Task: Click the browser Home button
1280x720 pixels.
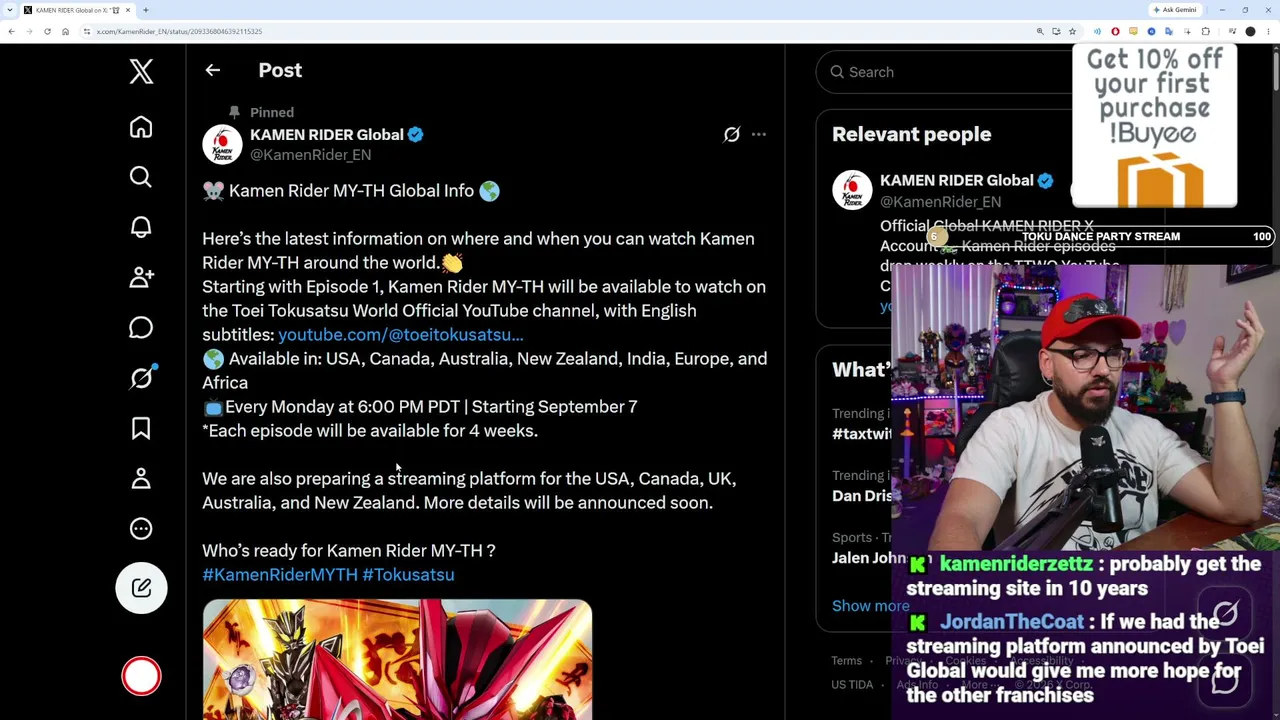Action: coord(65,32)
